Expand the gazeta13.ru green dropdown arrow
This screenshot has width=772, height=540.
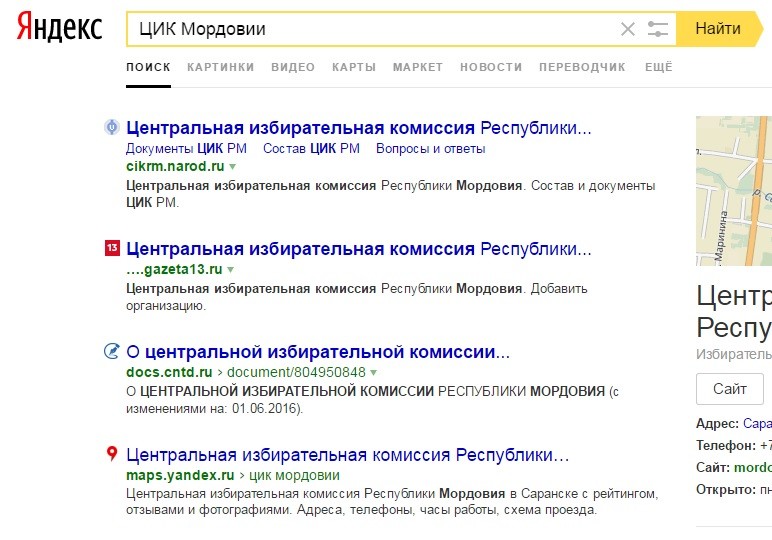point(230,270)
